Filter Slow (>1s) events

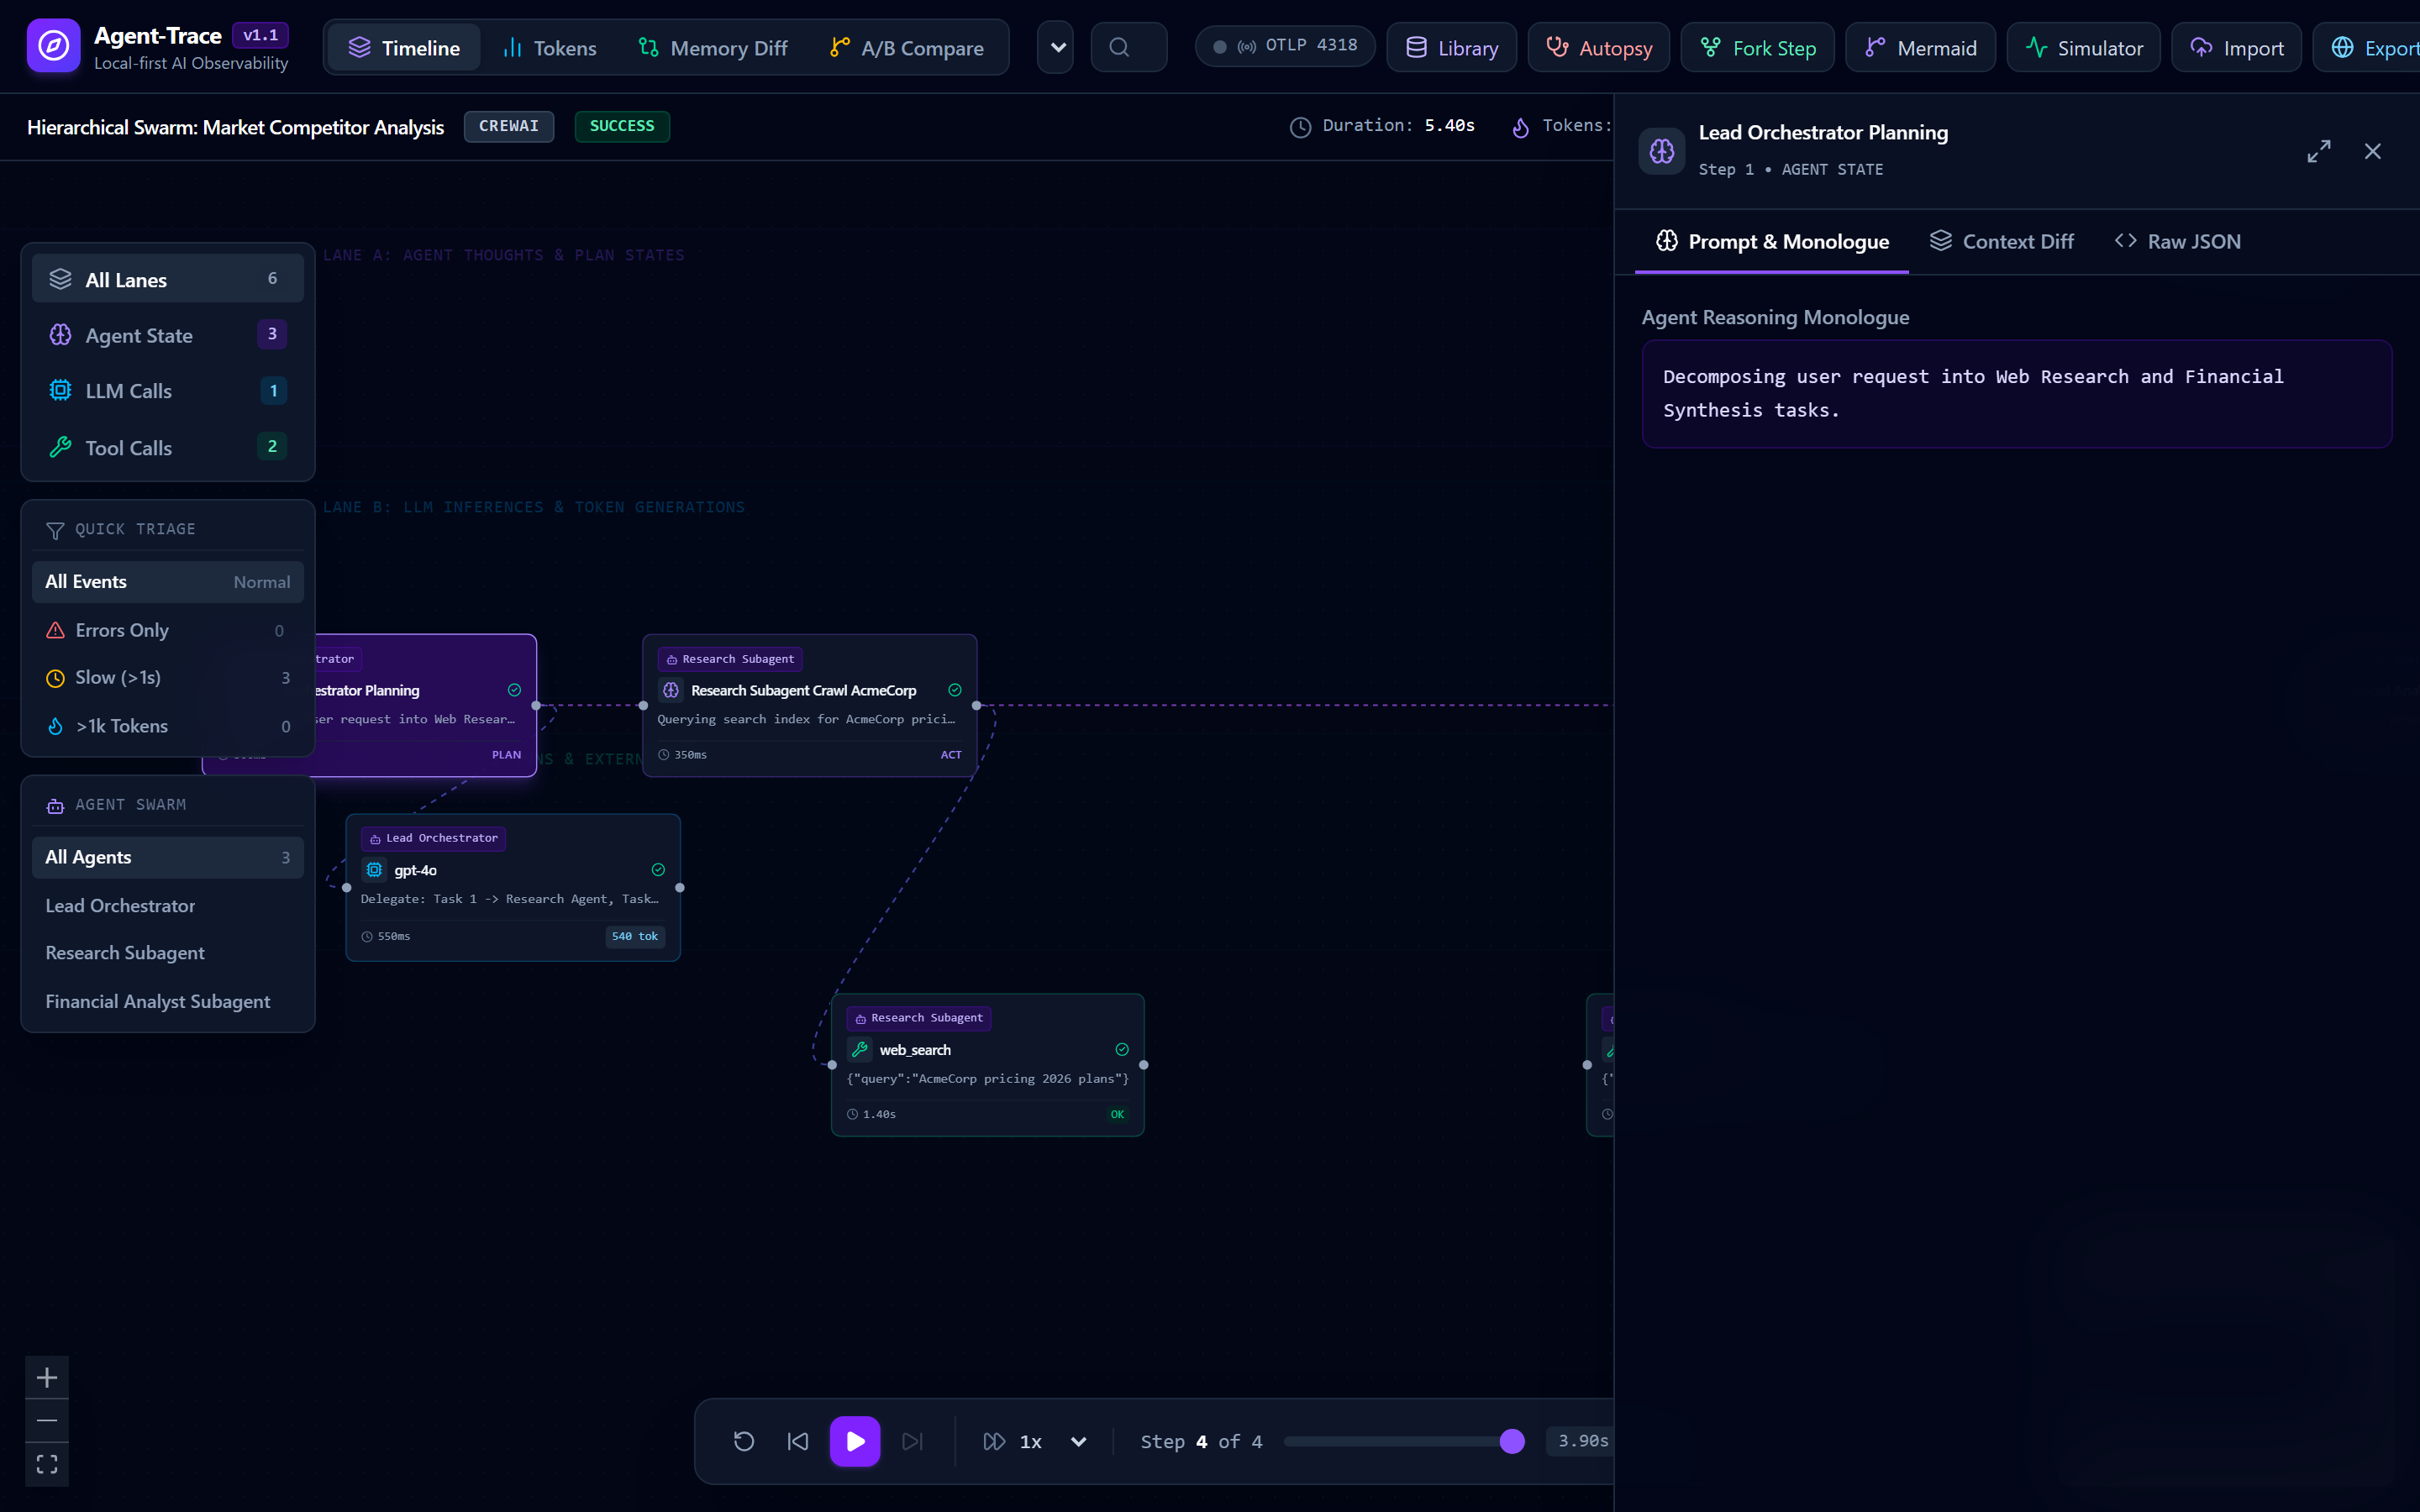click(167, 678)
